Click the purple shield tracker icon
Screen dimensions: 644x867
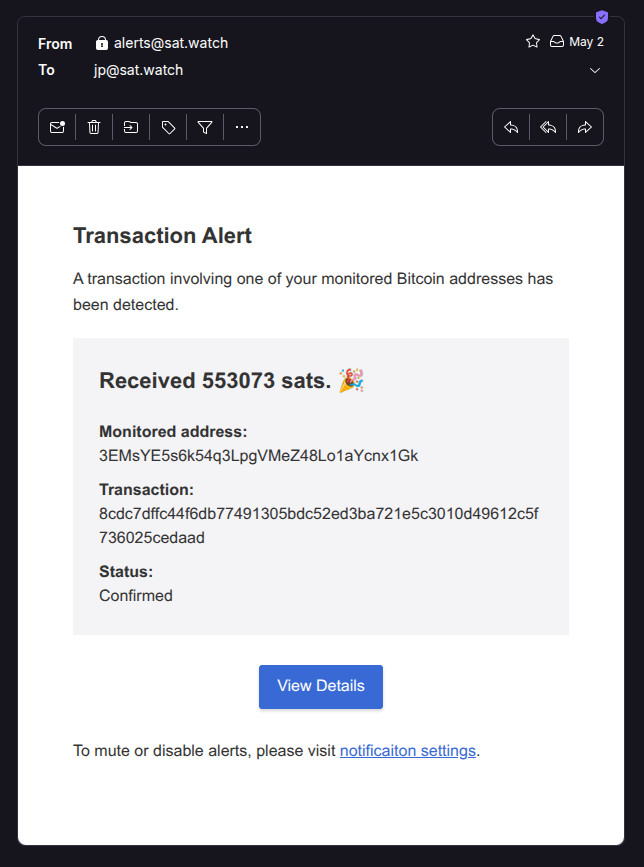click(602, 17)
